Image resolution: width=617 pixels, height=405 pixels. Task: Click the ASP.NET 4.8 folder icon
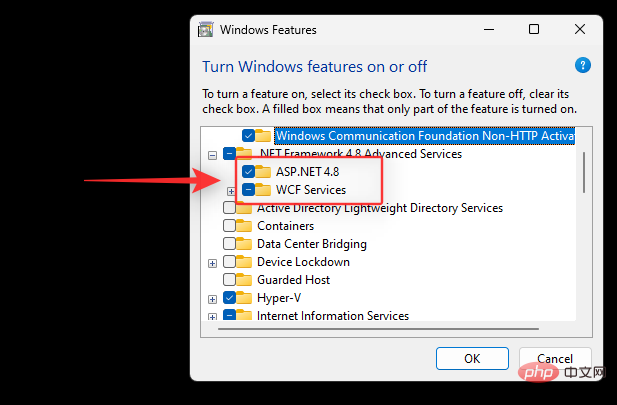tap(263, 172)
